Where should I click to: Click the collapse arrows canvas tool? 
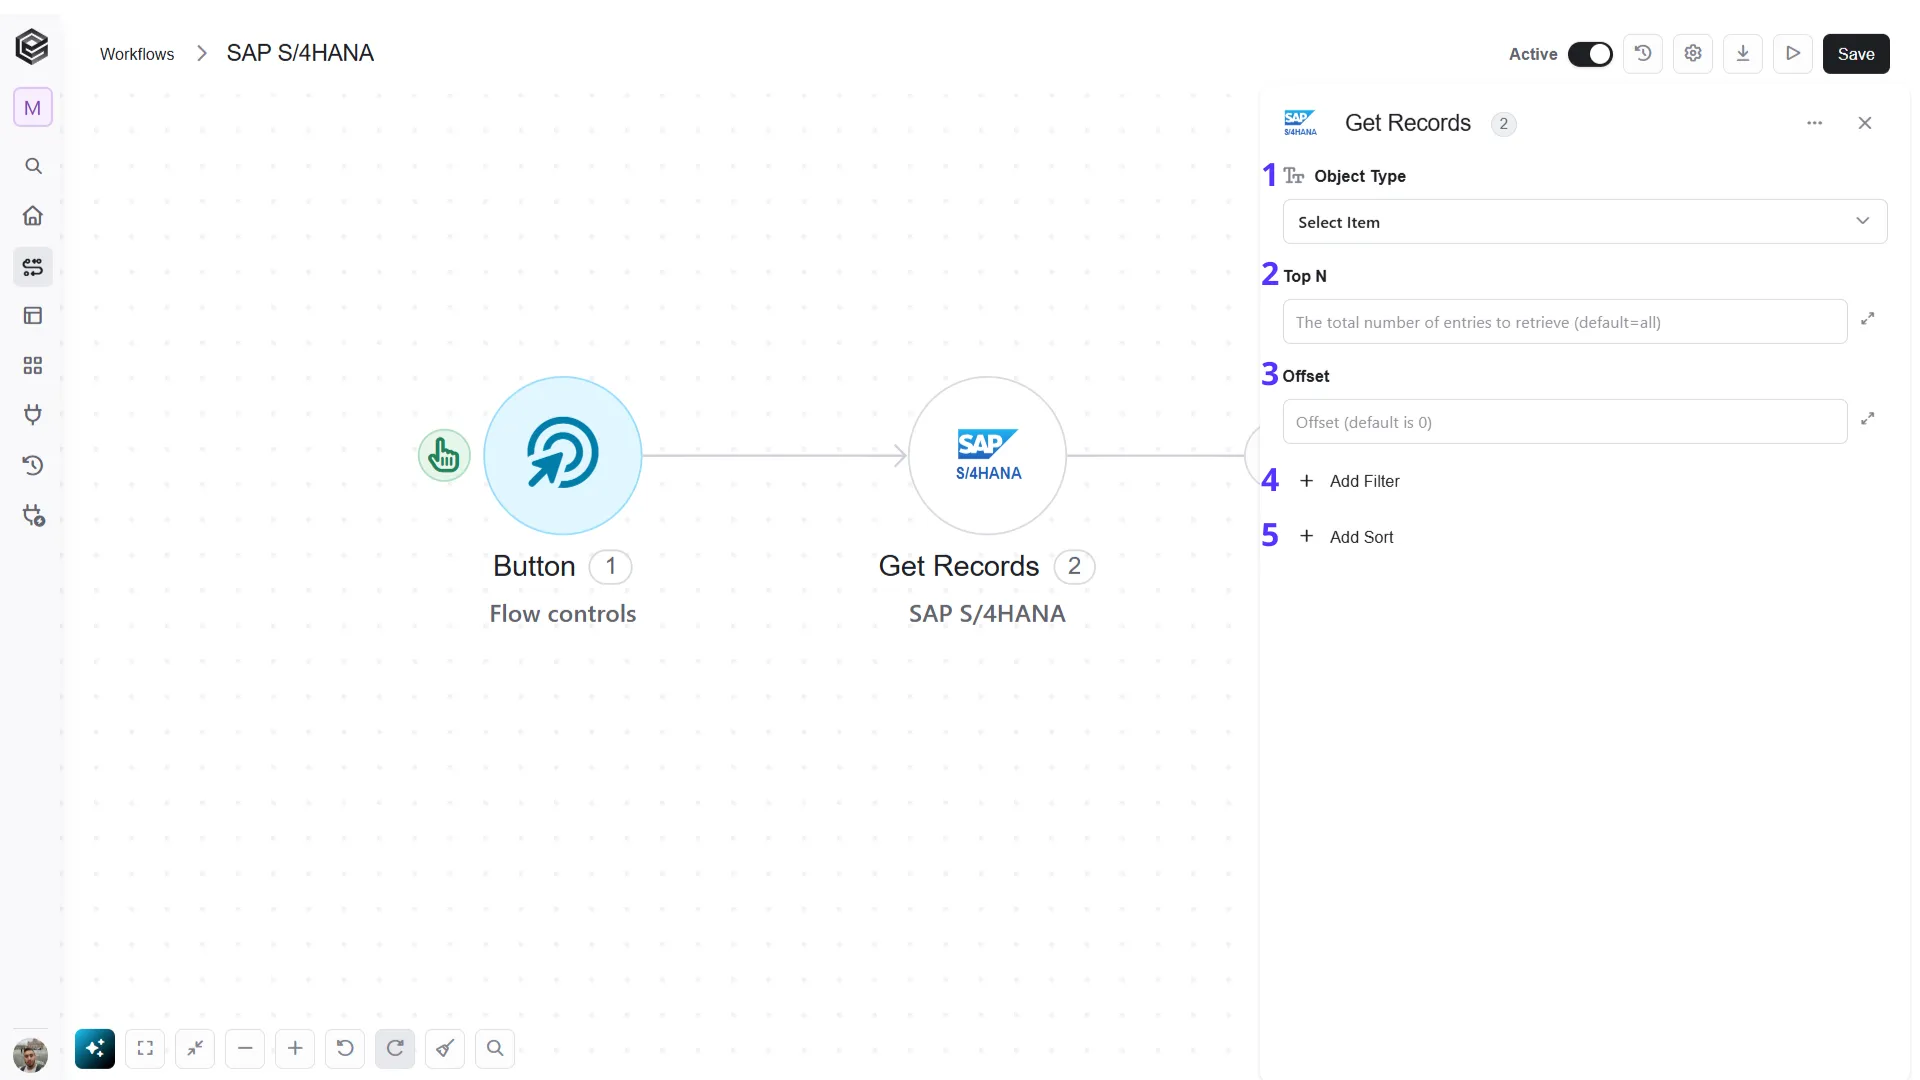[x=195, y=1049]
